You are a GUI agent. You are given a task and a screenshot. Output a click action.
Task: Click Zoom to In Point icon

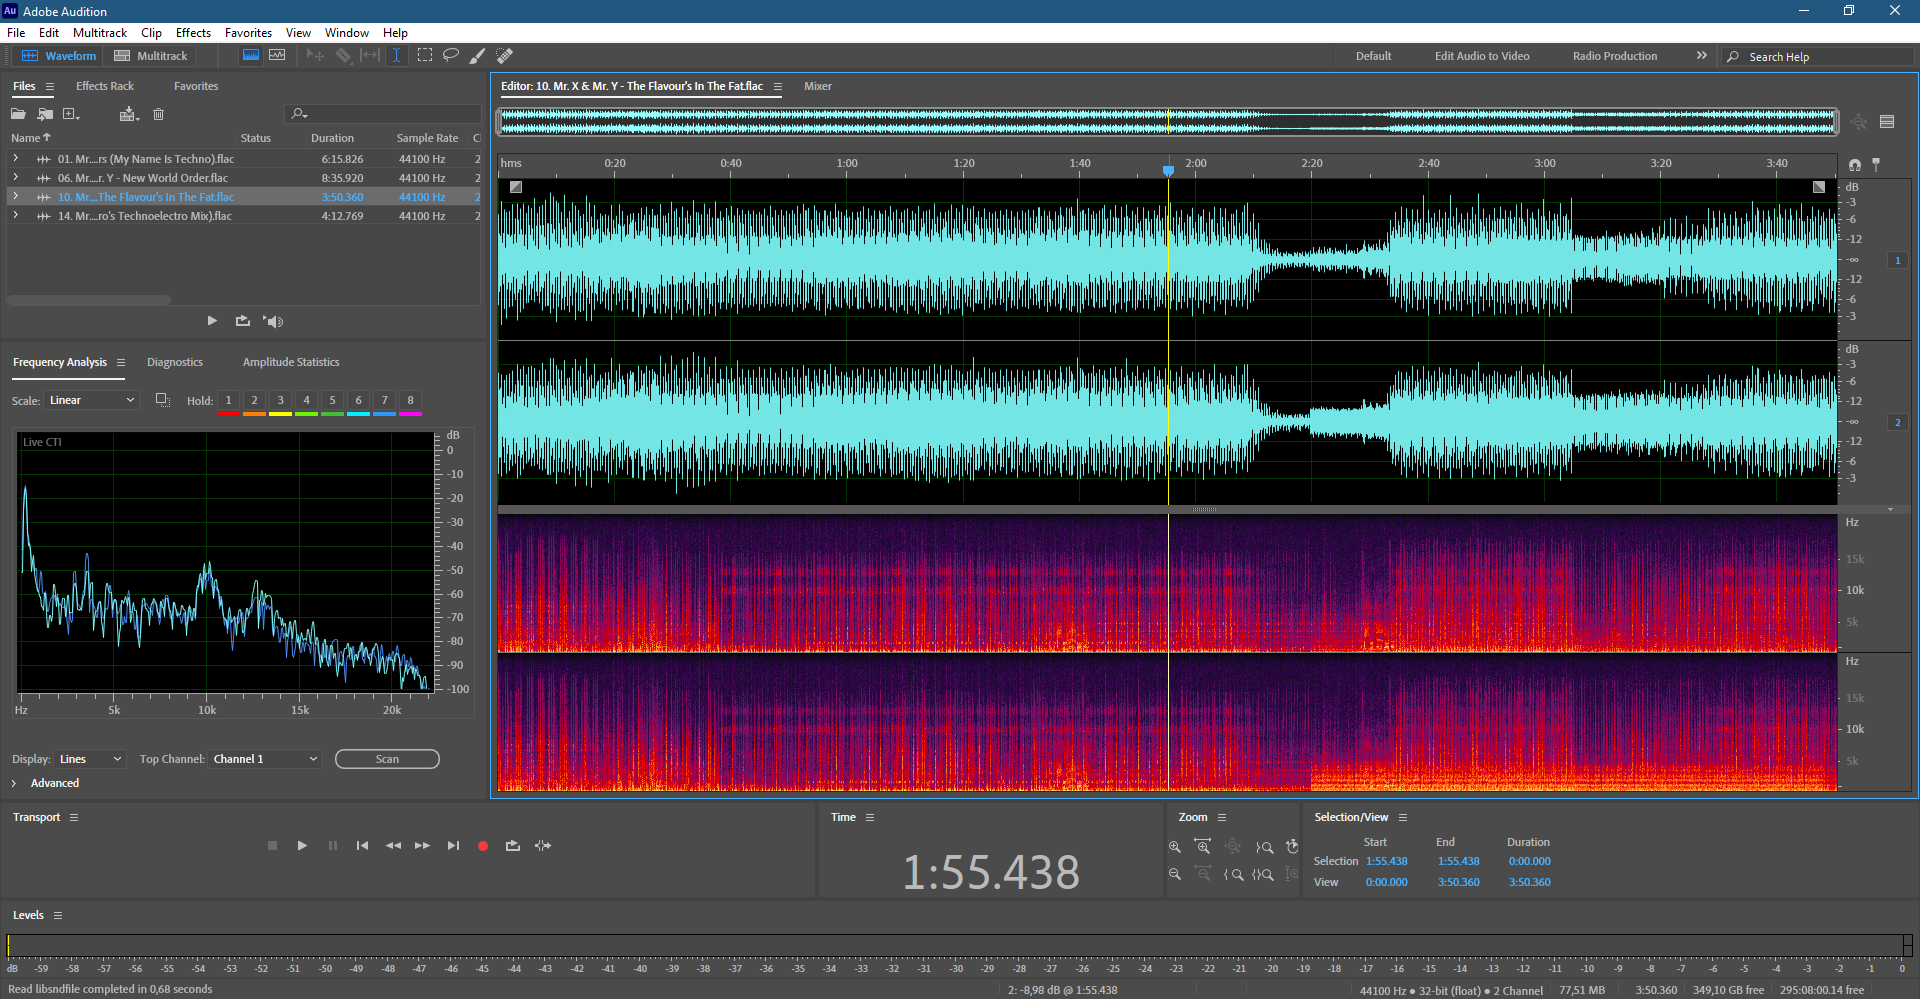click(x=1234, y=874)
